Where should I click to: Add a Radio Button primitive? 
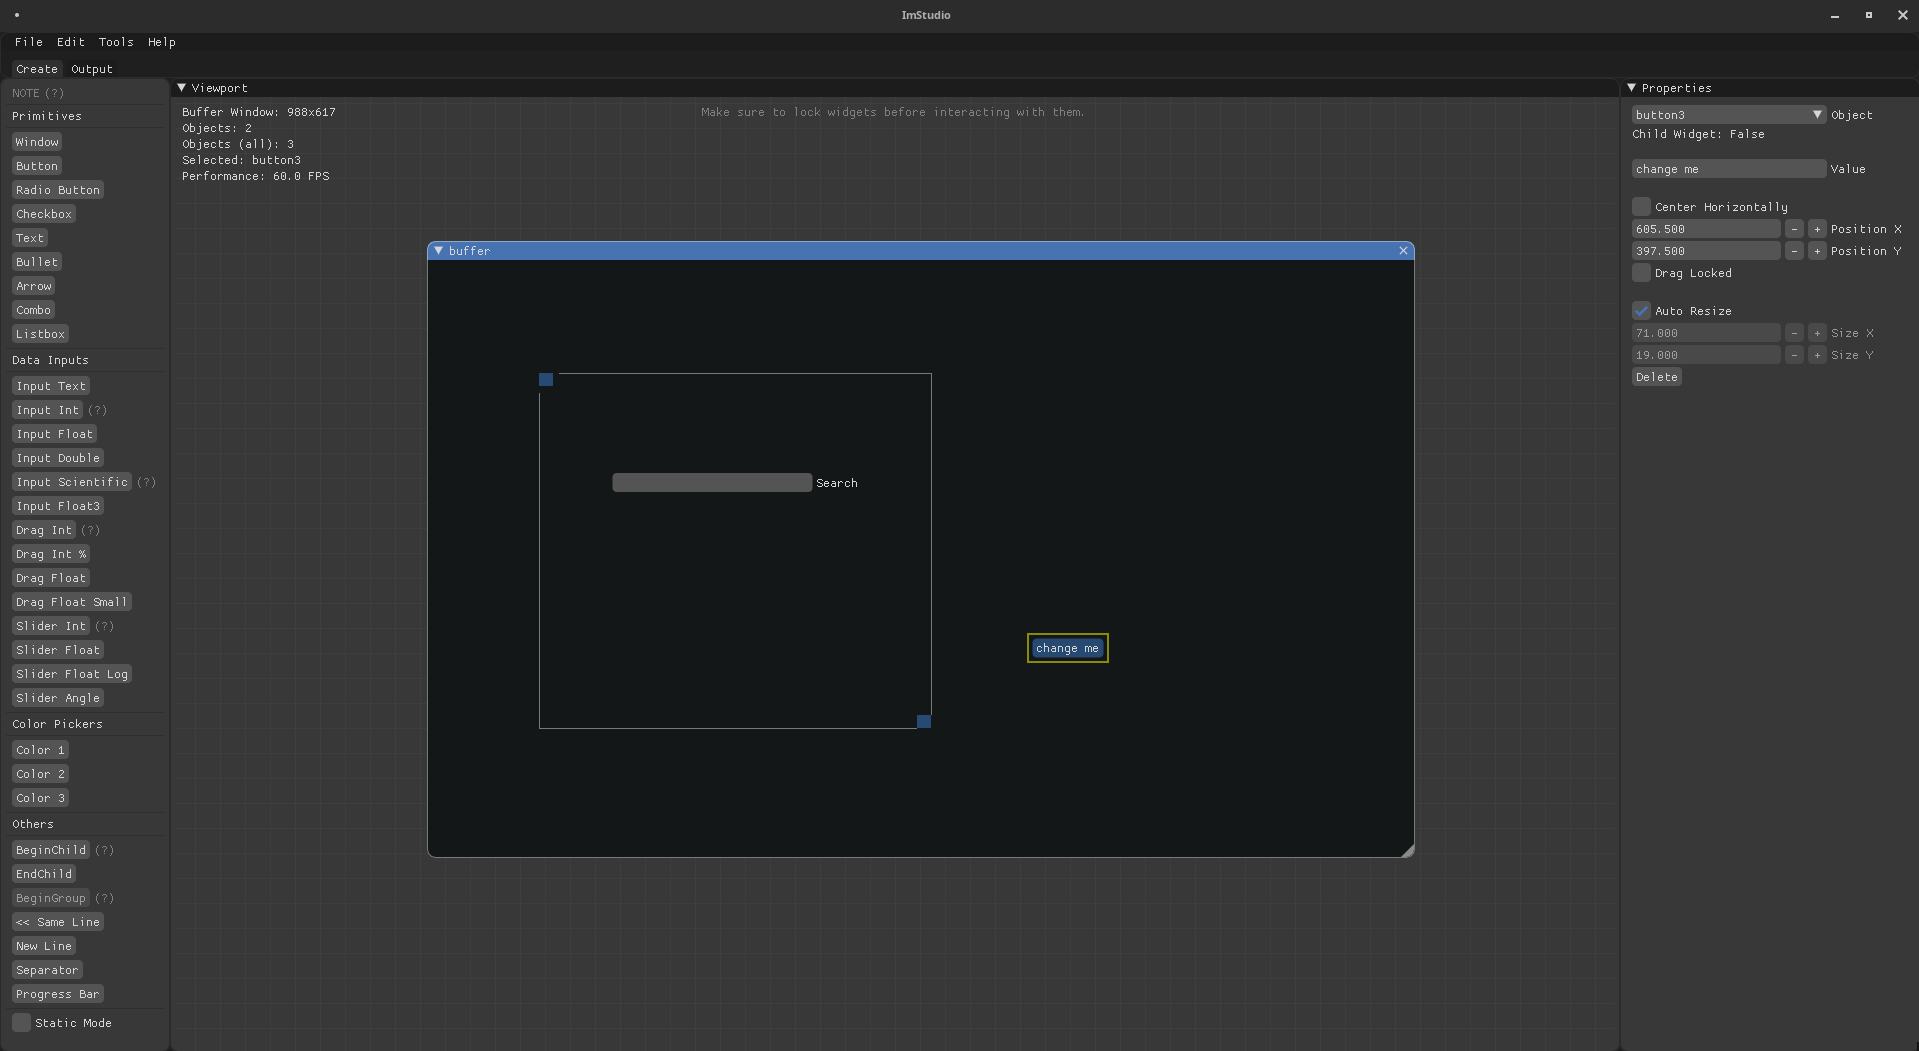[57, 189]
